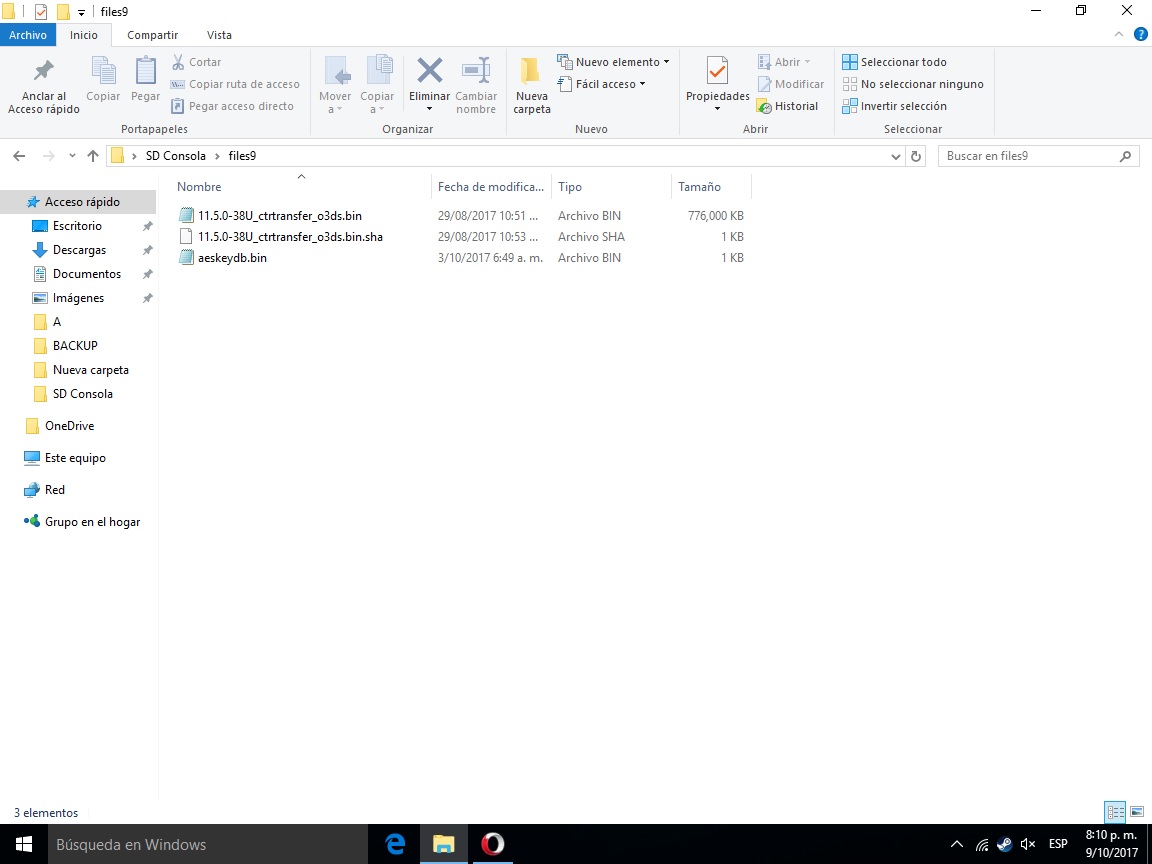Image resolution: width=1152 pixels, height=864 pixels.
Task: Click the Eliminar delete icon
Action: pyautogui.click(x=429, y=72)
